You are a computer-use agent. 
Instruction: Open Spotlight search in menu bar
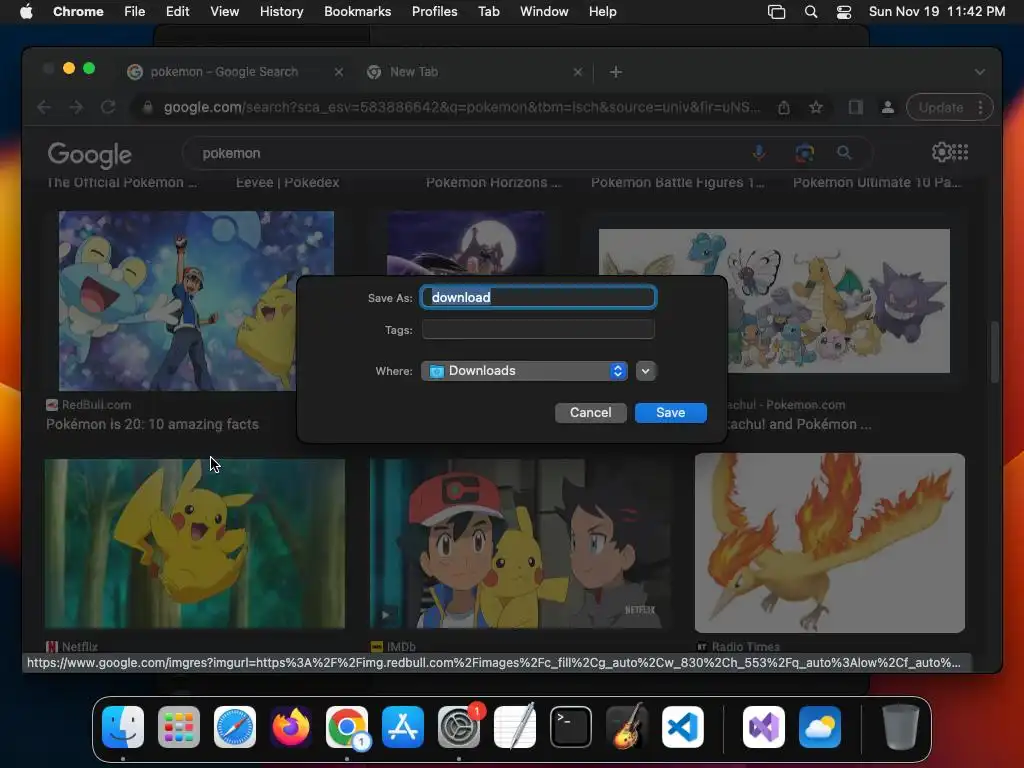(x=810, y=12)
